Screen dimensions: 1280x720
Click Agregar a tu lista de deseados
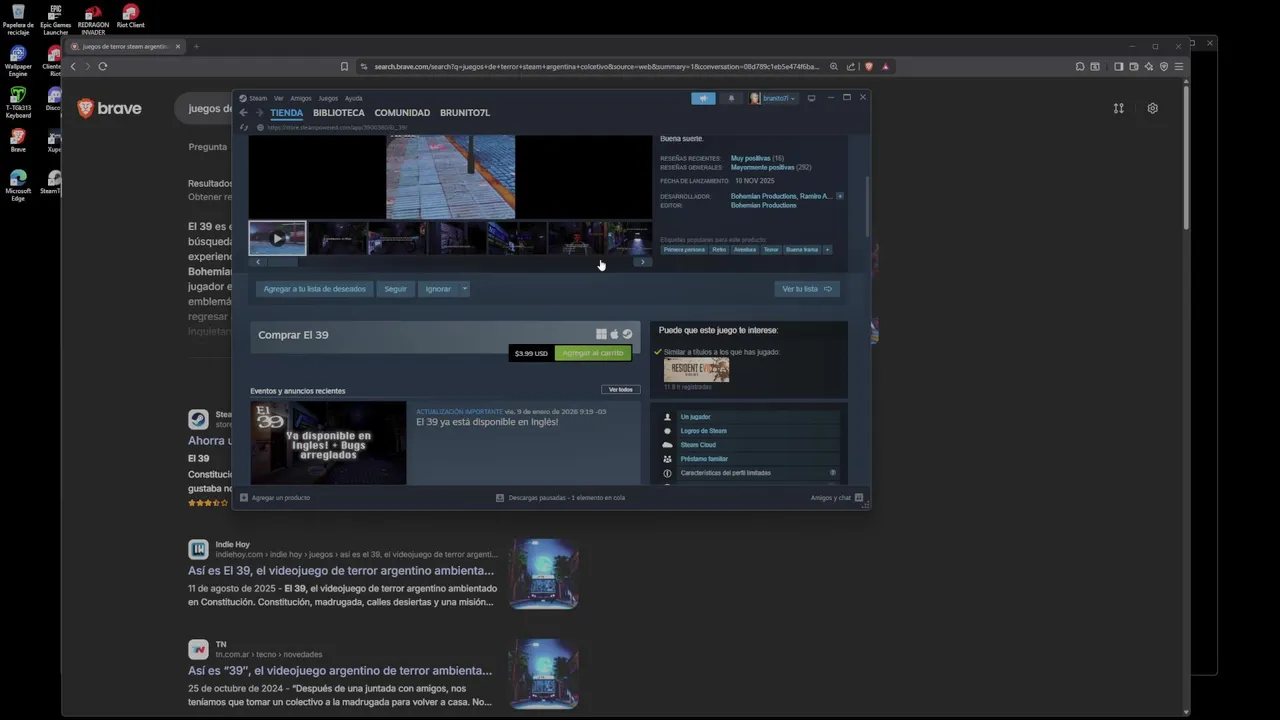coord(314,289)
